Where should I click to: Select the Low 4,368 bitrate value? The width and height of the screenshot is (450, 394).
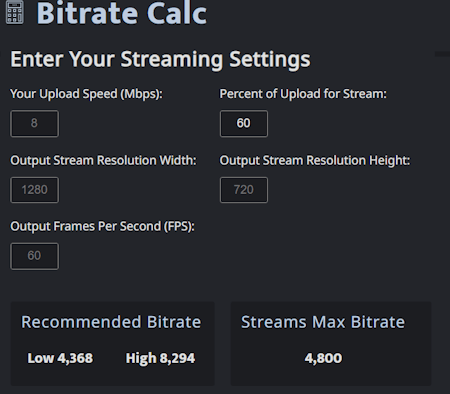tap(60, 358)
